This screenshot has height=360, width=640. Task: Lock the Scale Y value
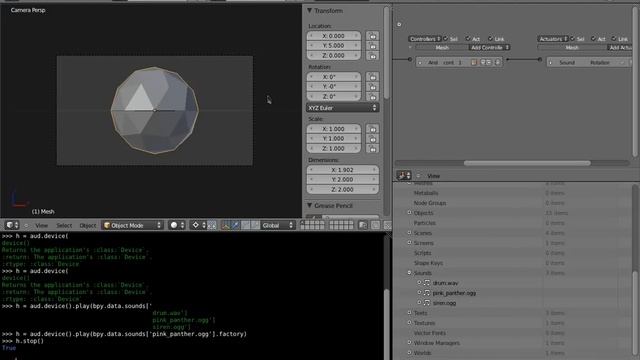(x=372, y=139)
